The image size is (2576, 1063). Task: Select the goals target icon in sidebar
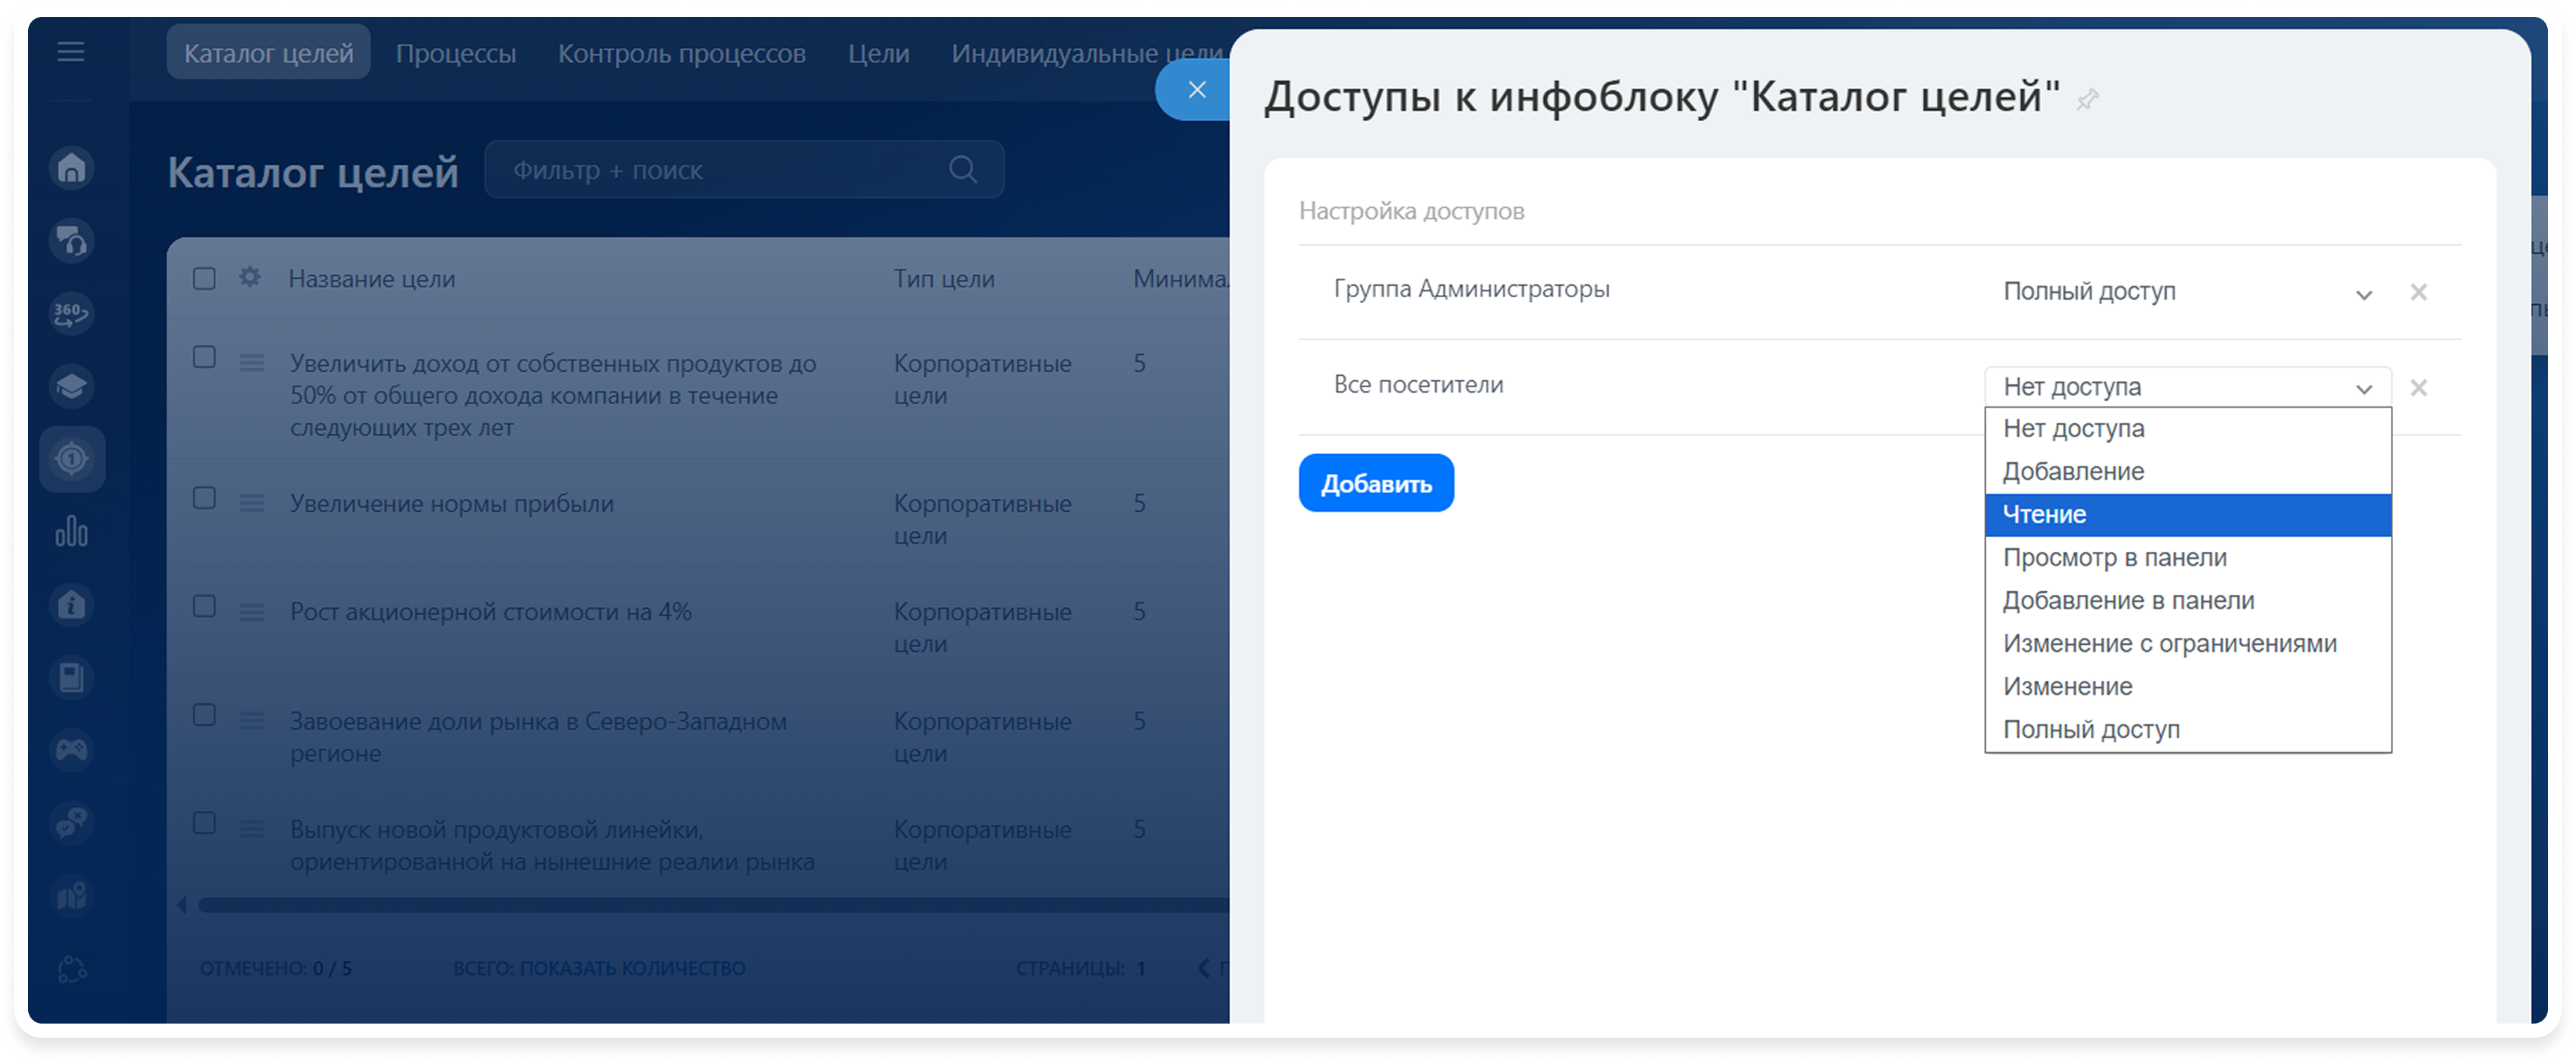(x=73, y=459)
